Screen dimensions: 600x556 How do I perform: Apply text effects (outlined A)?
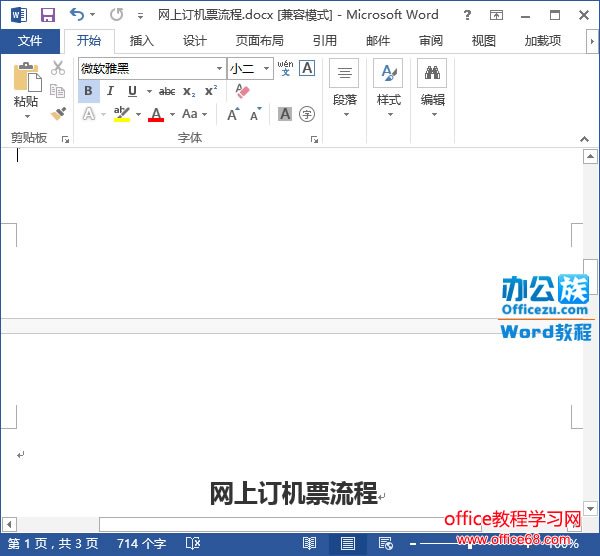click(x=89, y=114)
